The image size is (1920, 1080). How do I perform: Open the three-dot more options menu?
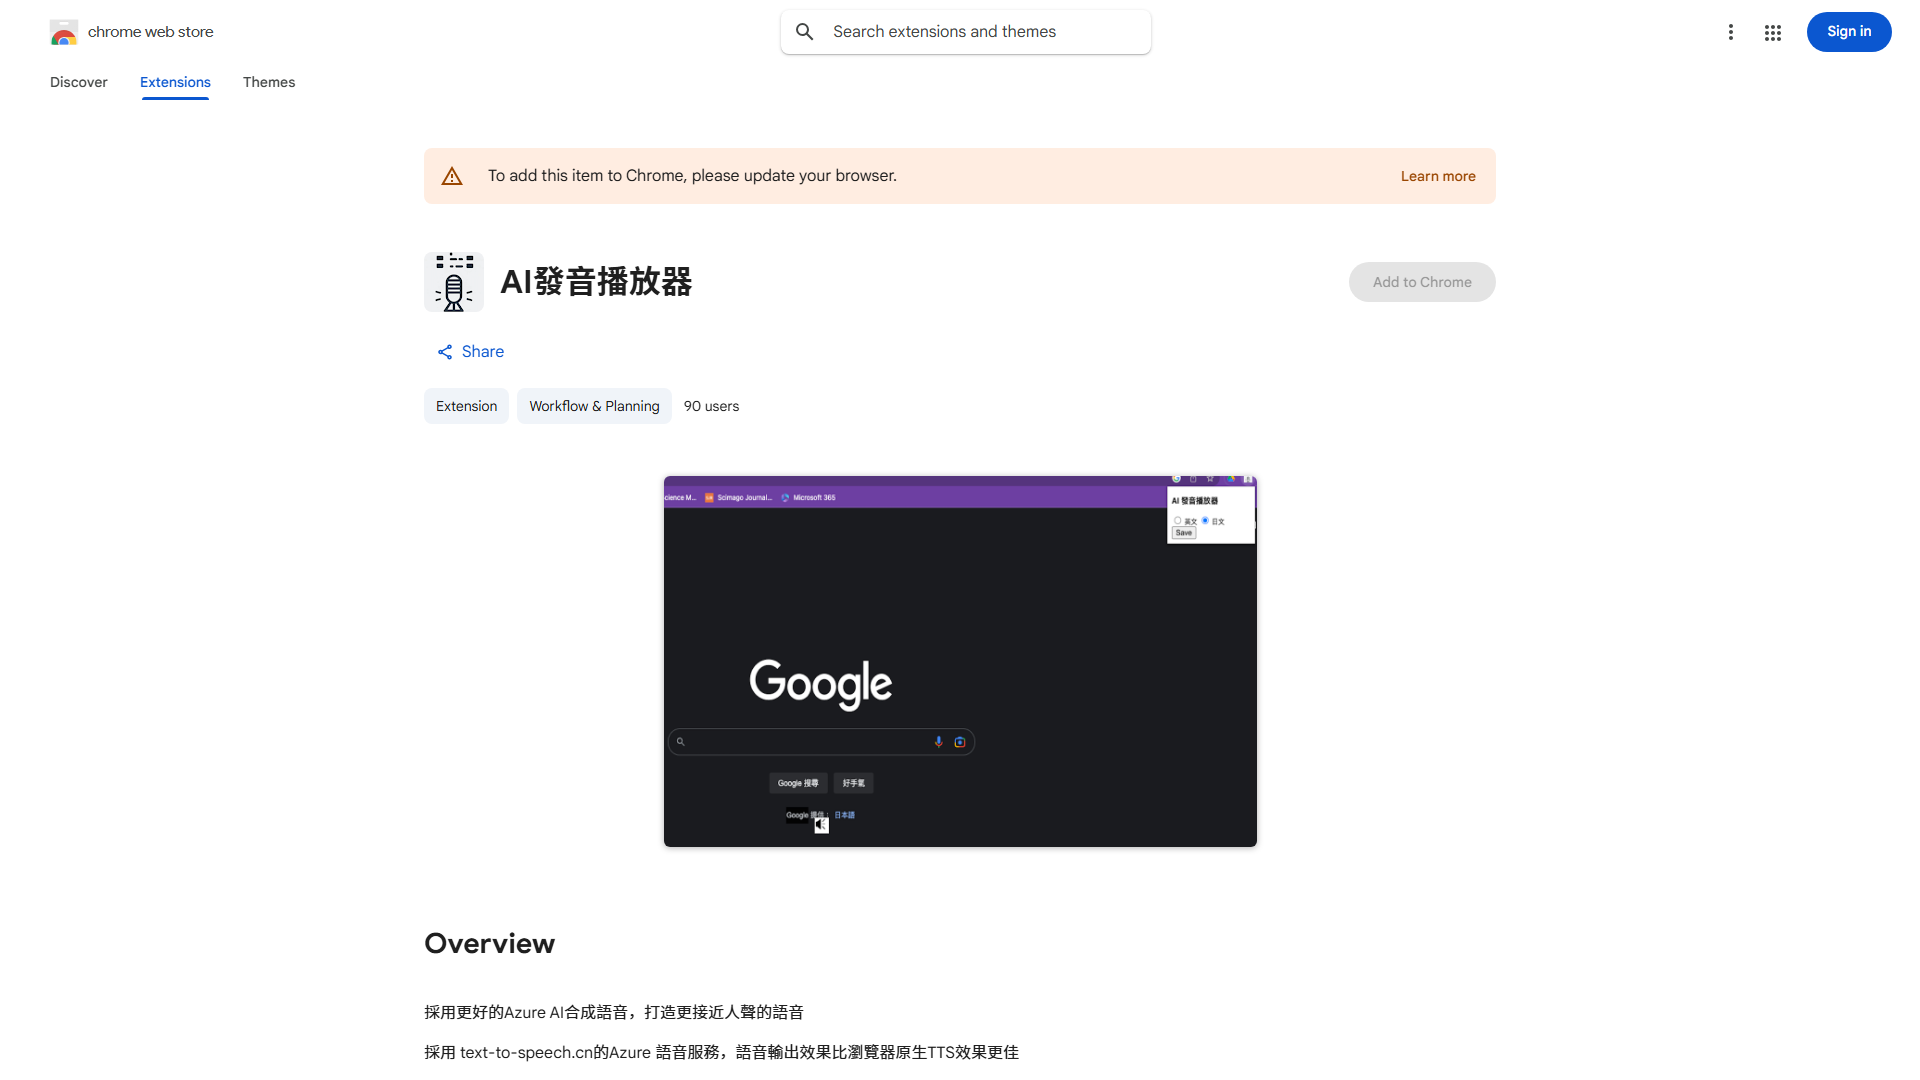(1731, 32)
